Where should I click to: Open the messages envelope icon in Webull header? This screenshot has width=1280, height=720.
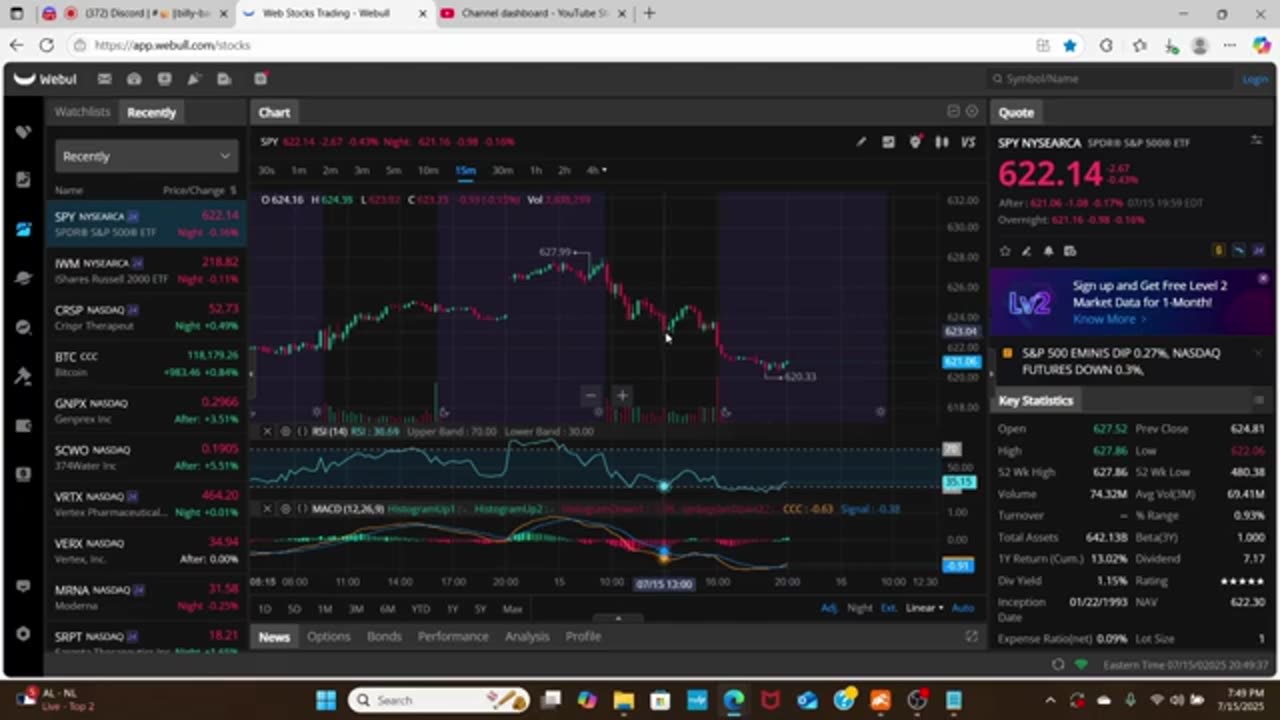[104, 79]
